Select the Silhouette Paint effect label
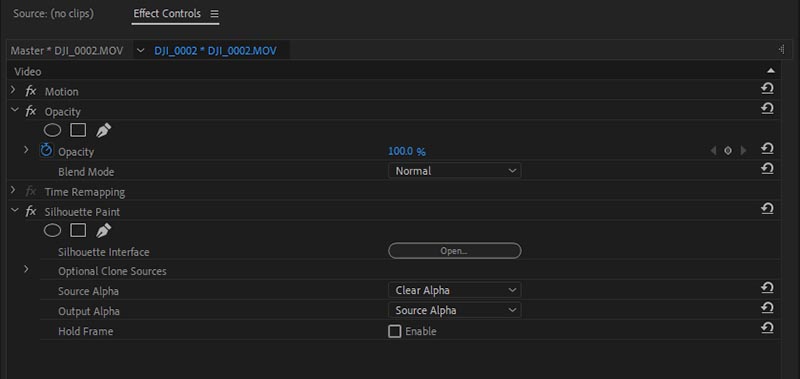Screen dimensions: 800x379 coord(82,212)
